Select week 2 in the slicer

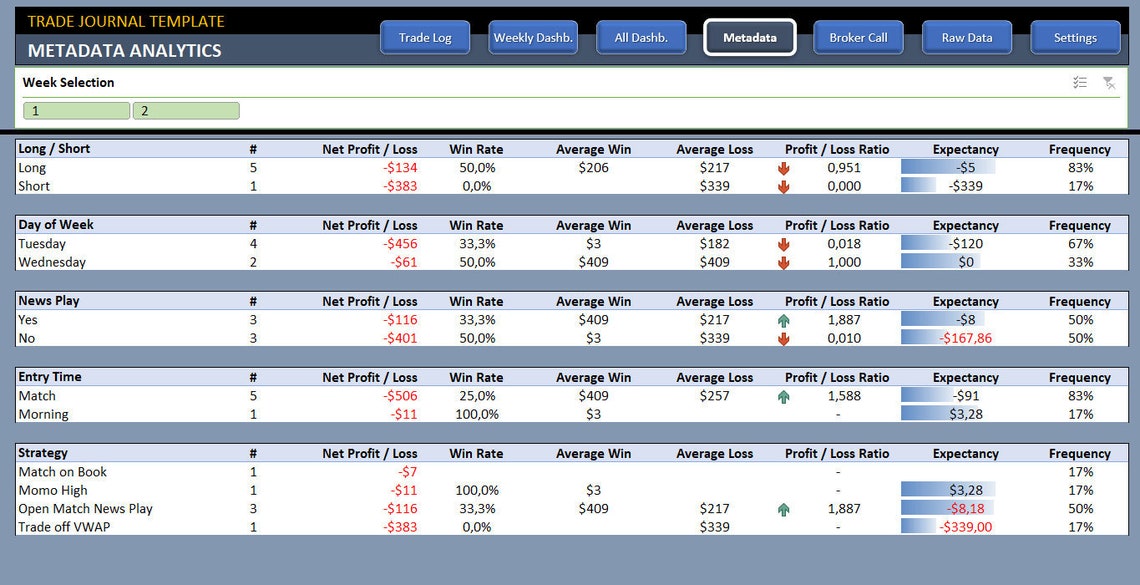point(184,110)
